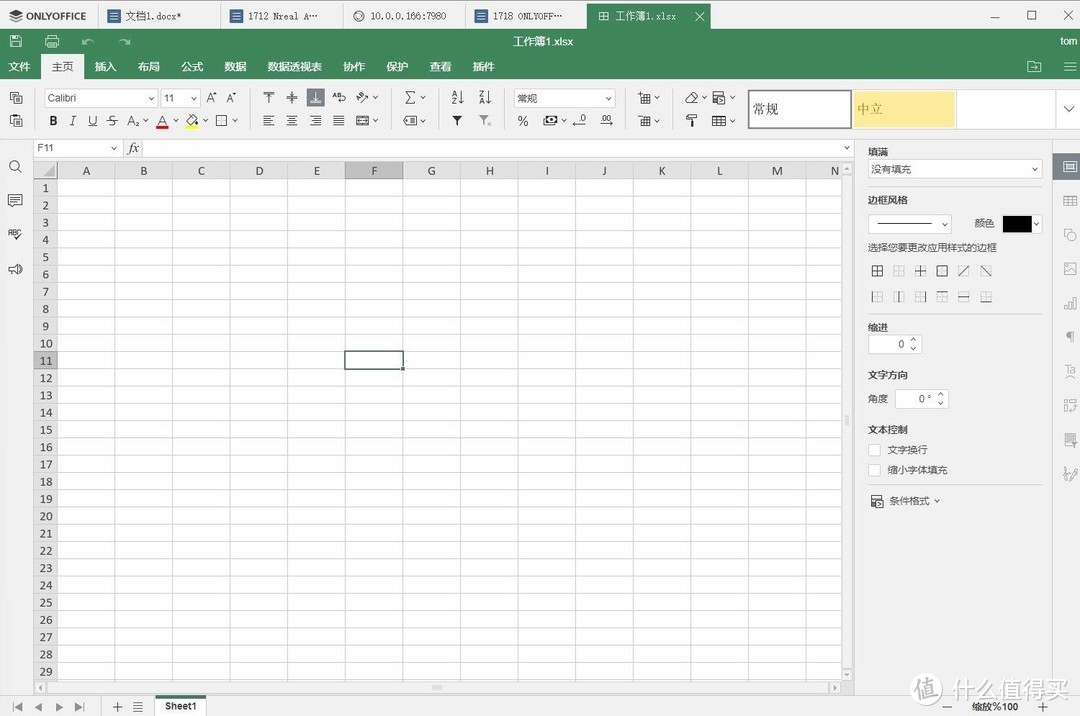Screen dimensions: 1080x716
Task: Toggle strikethrough formatting
Action: pos(112,120)
